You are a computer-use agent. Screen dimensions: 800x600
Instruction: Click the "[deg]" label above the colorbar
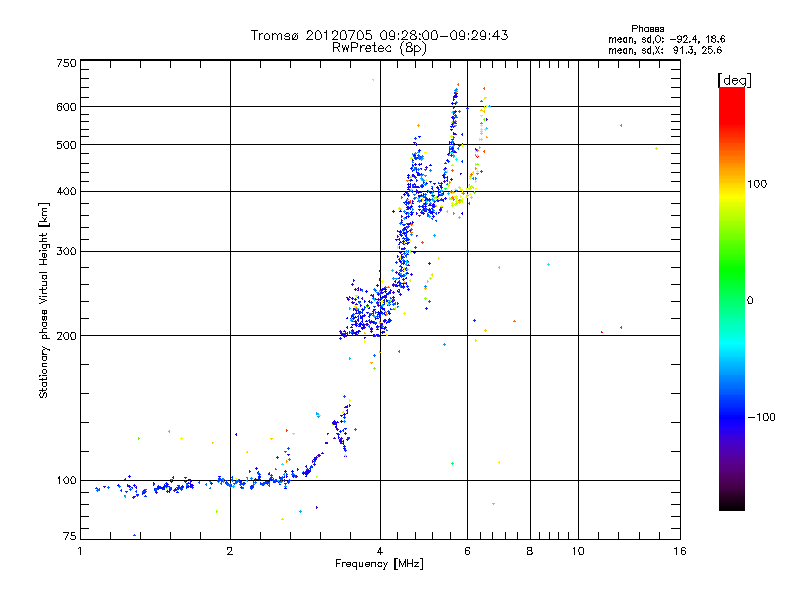pyautogui.click(x=734, y=80)
